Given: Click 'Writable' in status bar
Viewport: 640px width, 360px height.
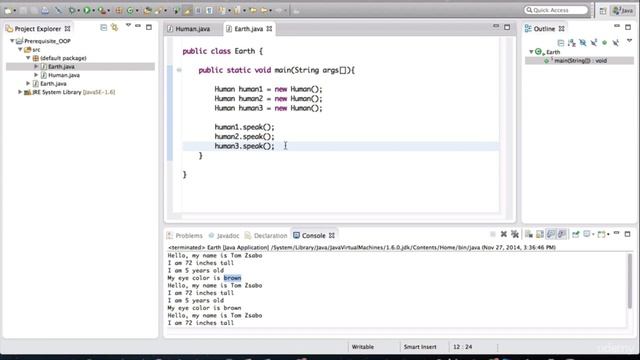Looking at the screenshot, I should click(x=363, y=347).
